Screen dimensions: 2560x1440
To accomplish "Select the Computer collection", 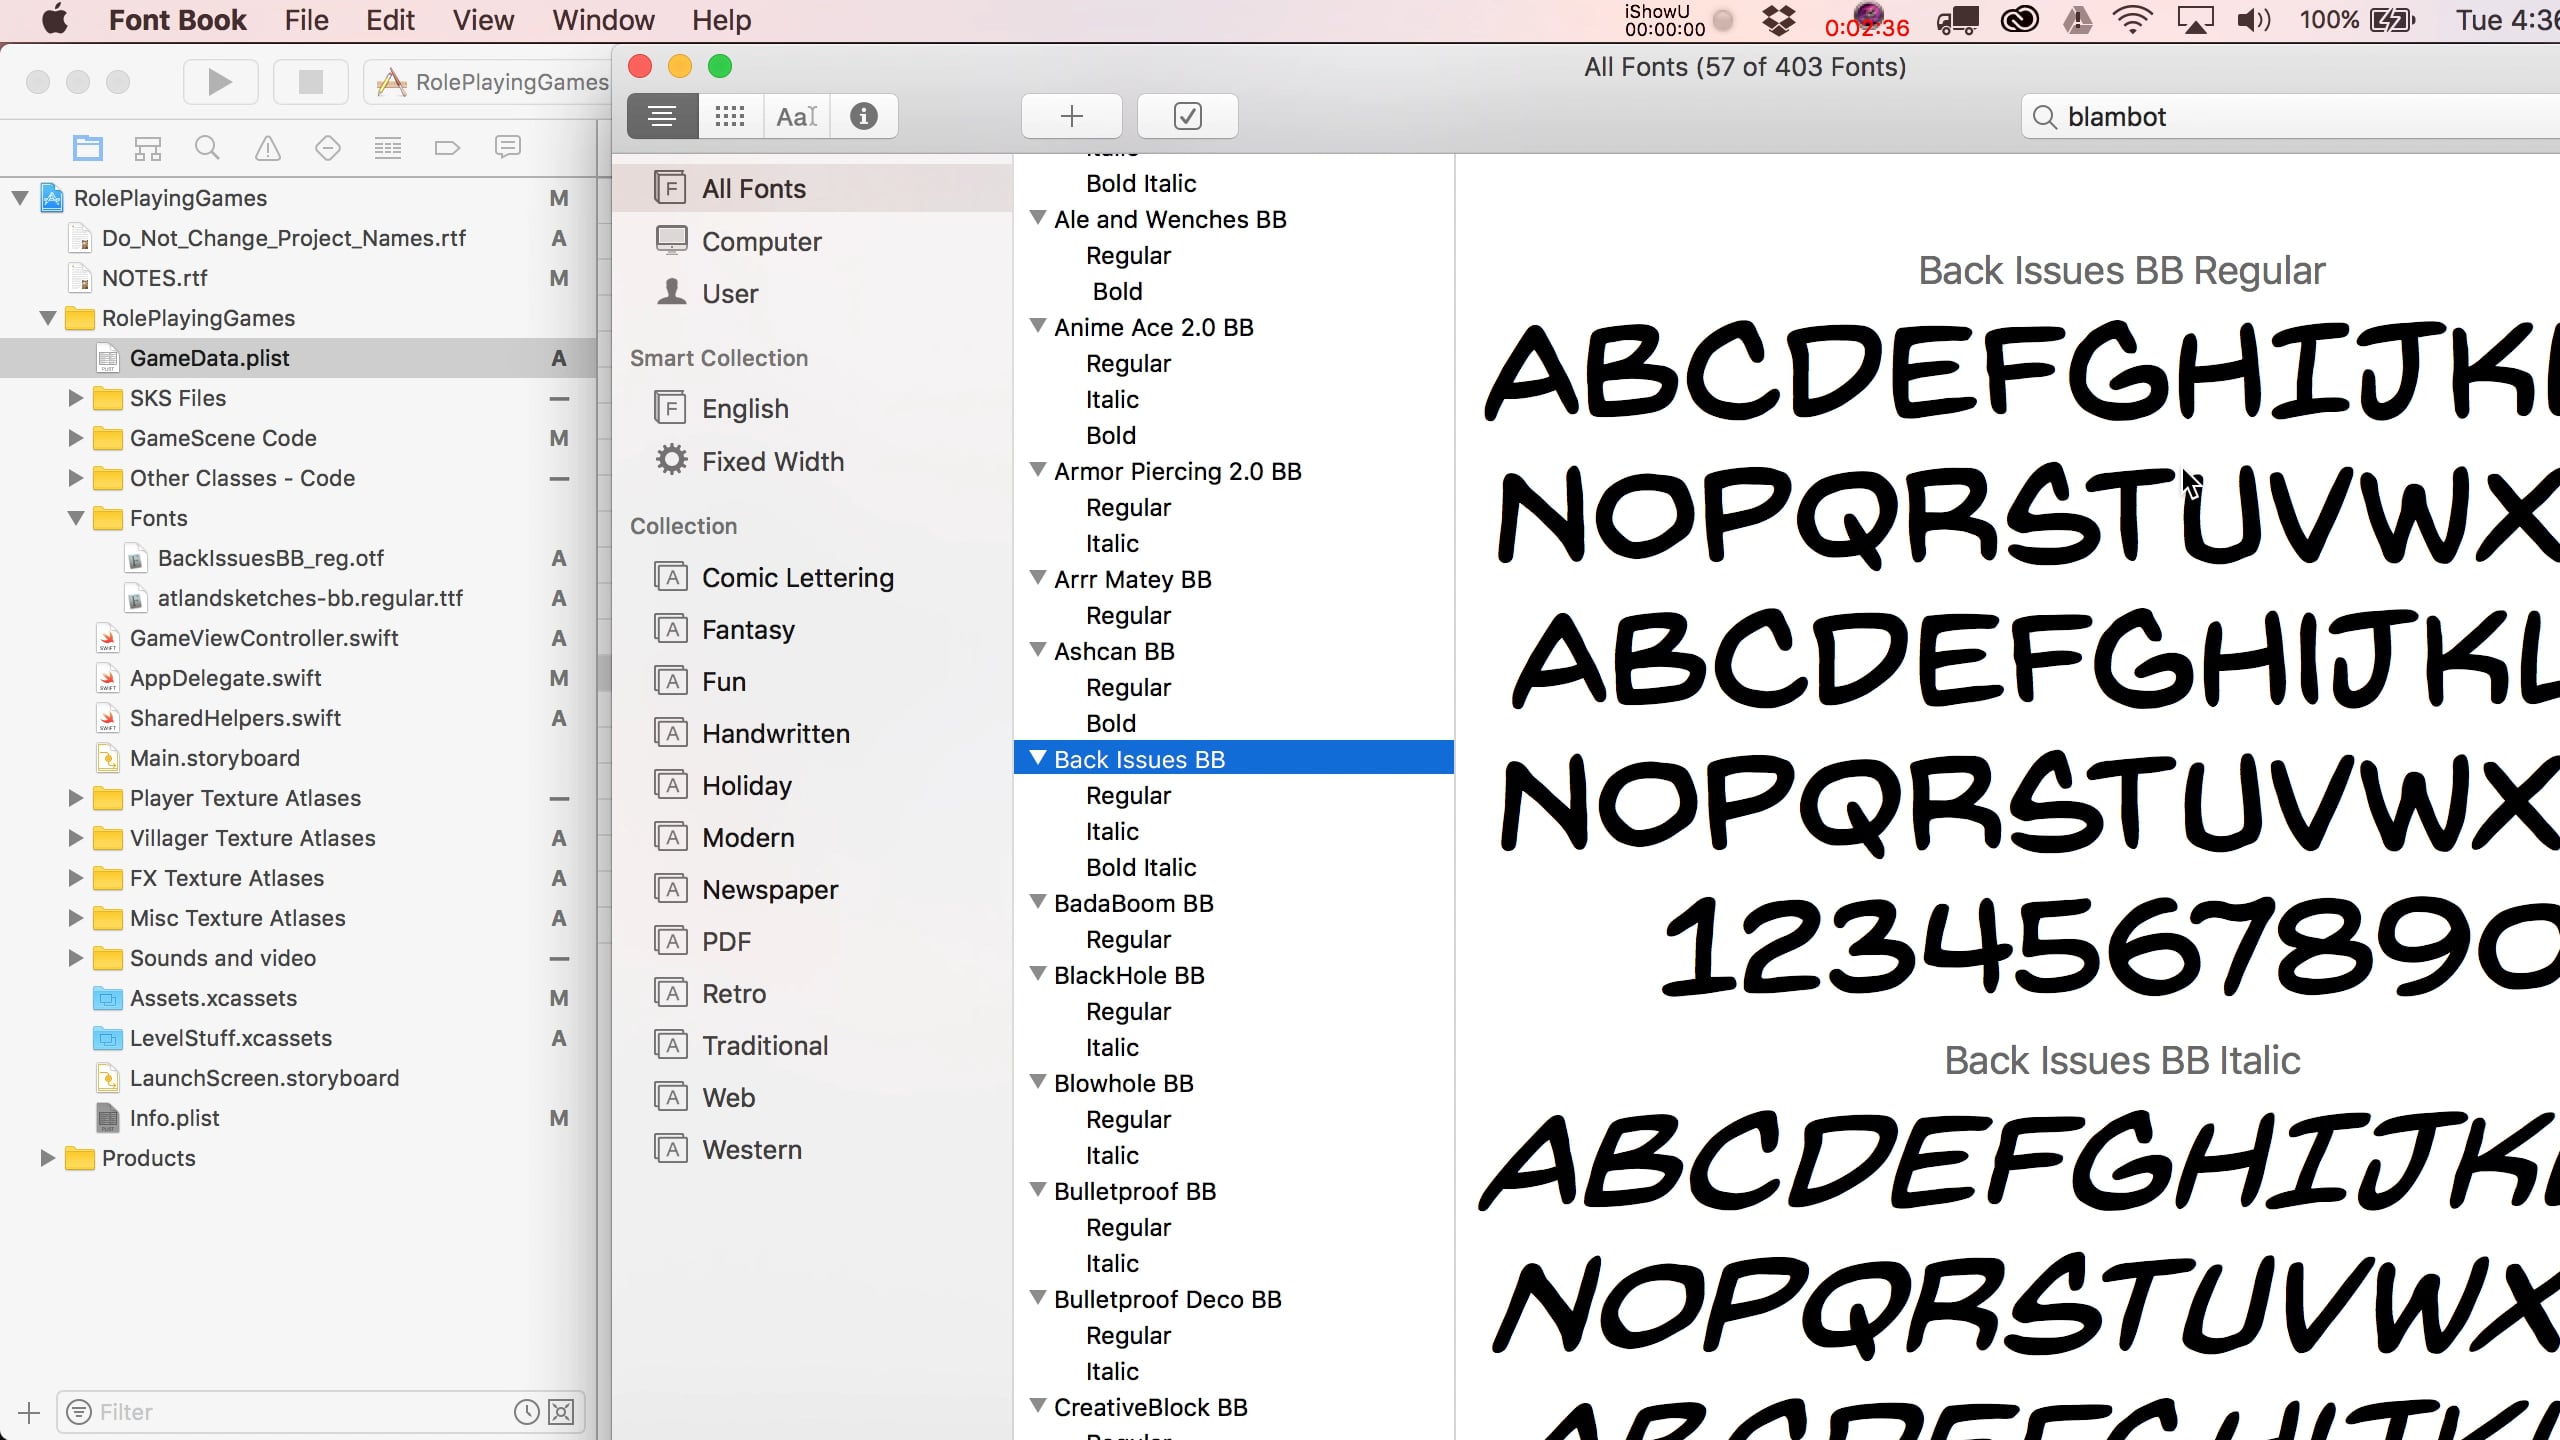I will (812, 241).
